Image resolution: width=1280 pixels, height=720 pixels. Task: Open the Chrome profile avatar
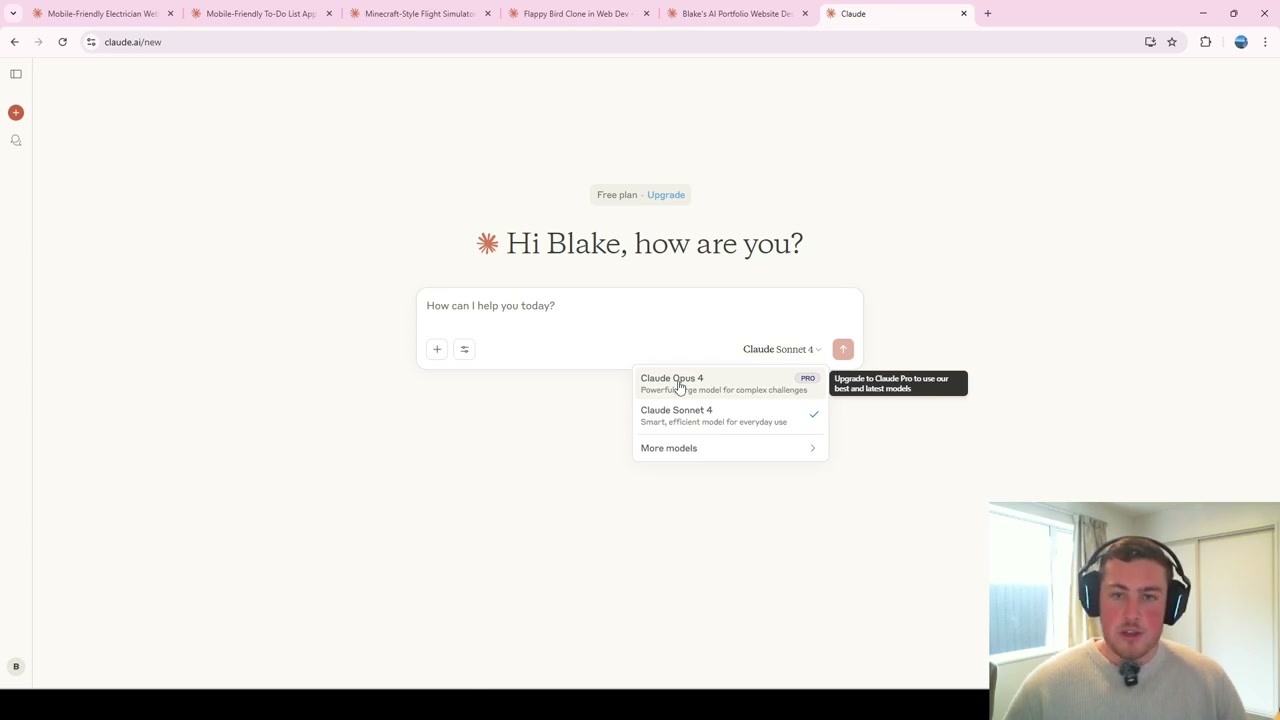(1241, 42)
